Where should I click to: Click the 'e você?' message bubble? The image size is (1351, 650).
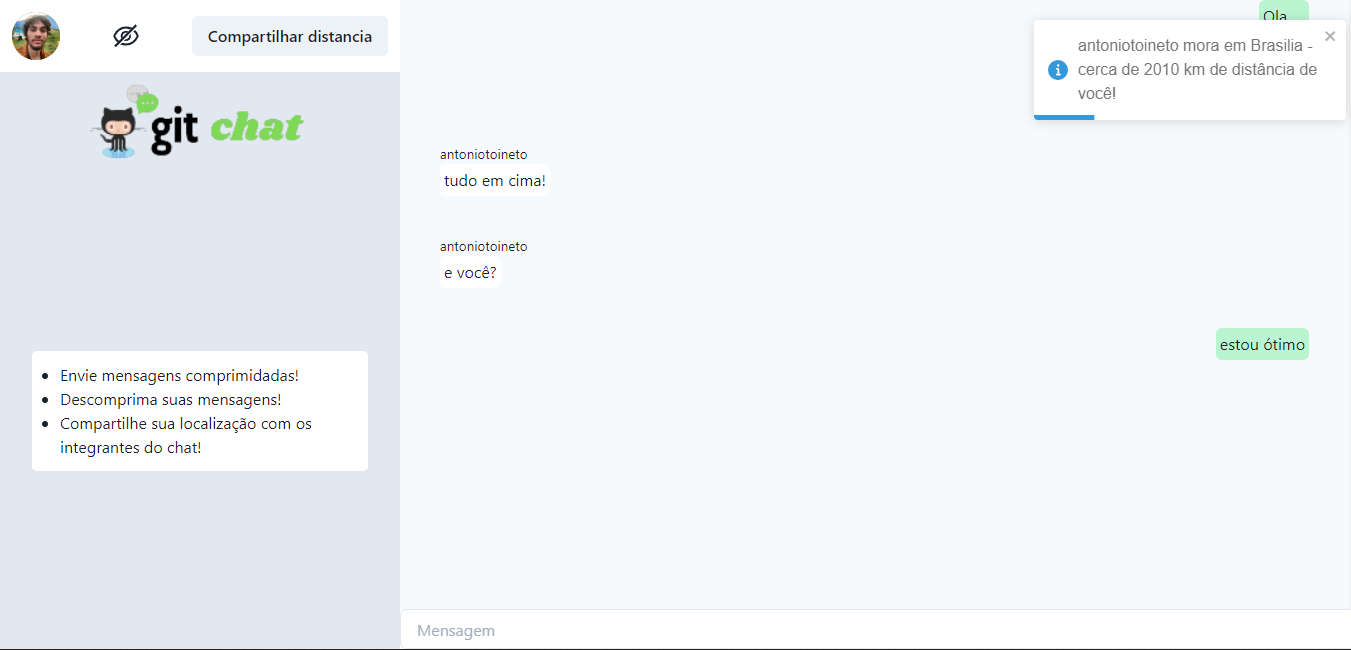point(470,272)
